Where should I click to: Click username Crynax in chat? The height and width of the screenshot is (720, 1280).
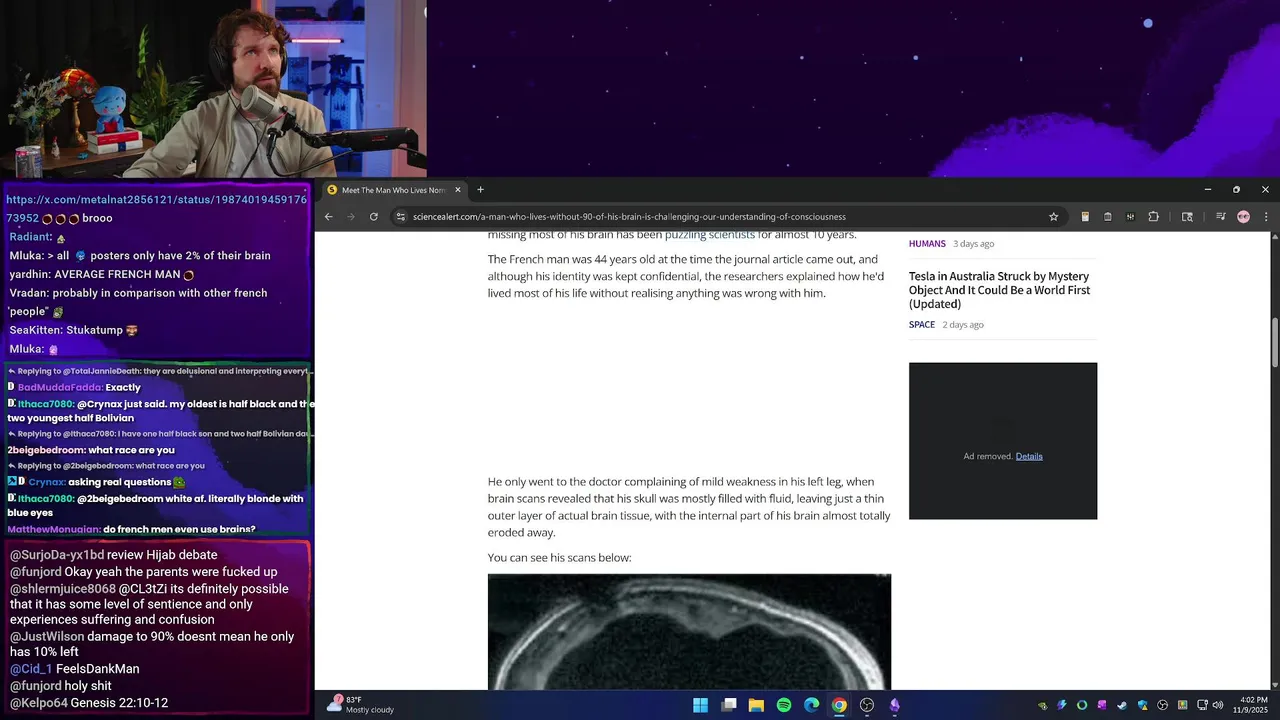point(47,483)
